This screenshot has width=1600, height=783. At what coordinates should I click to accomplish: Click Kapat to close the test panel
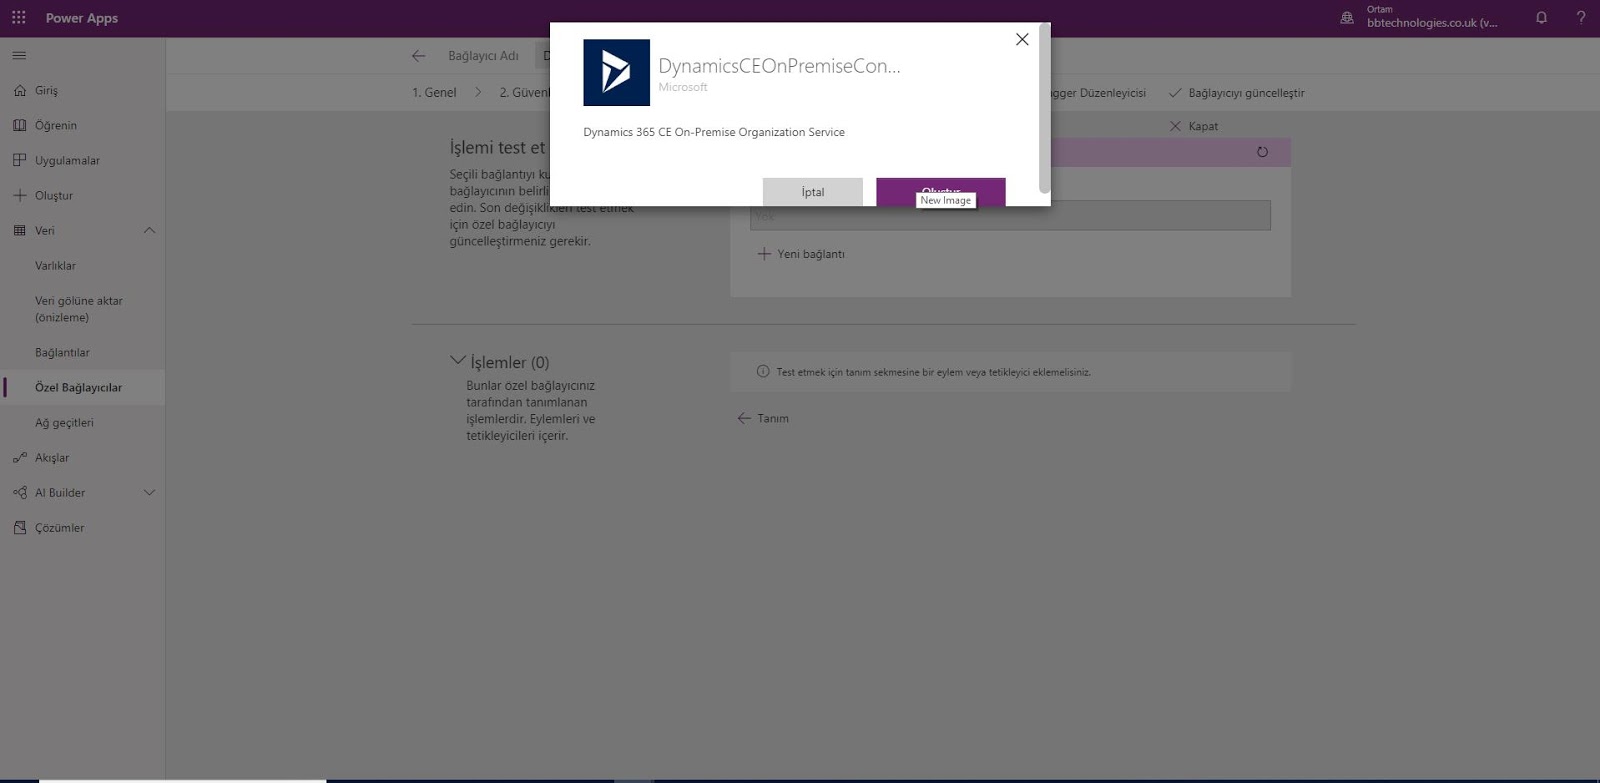click(x=1203, y=126)
